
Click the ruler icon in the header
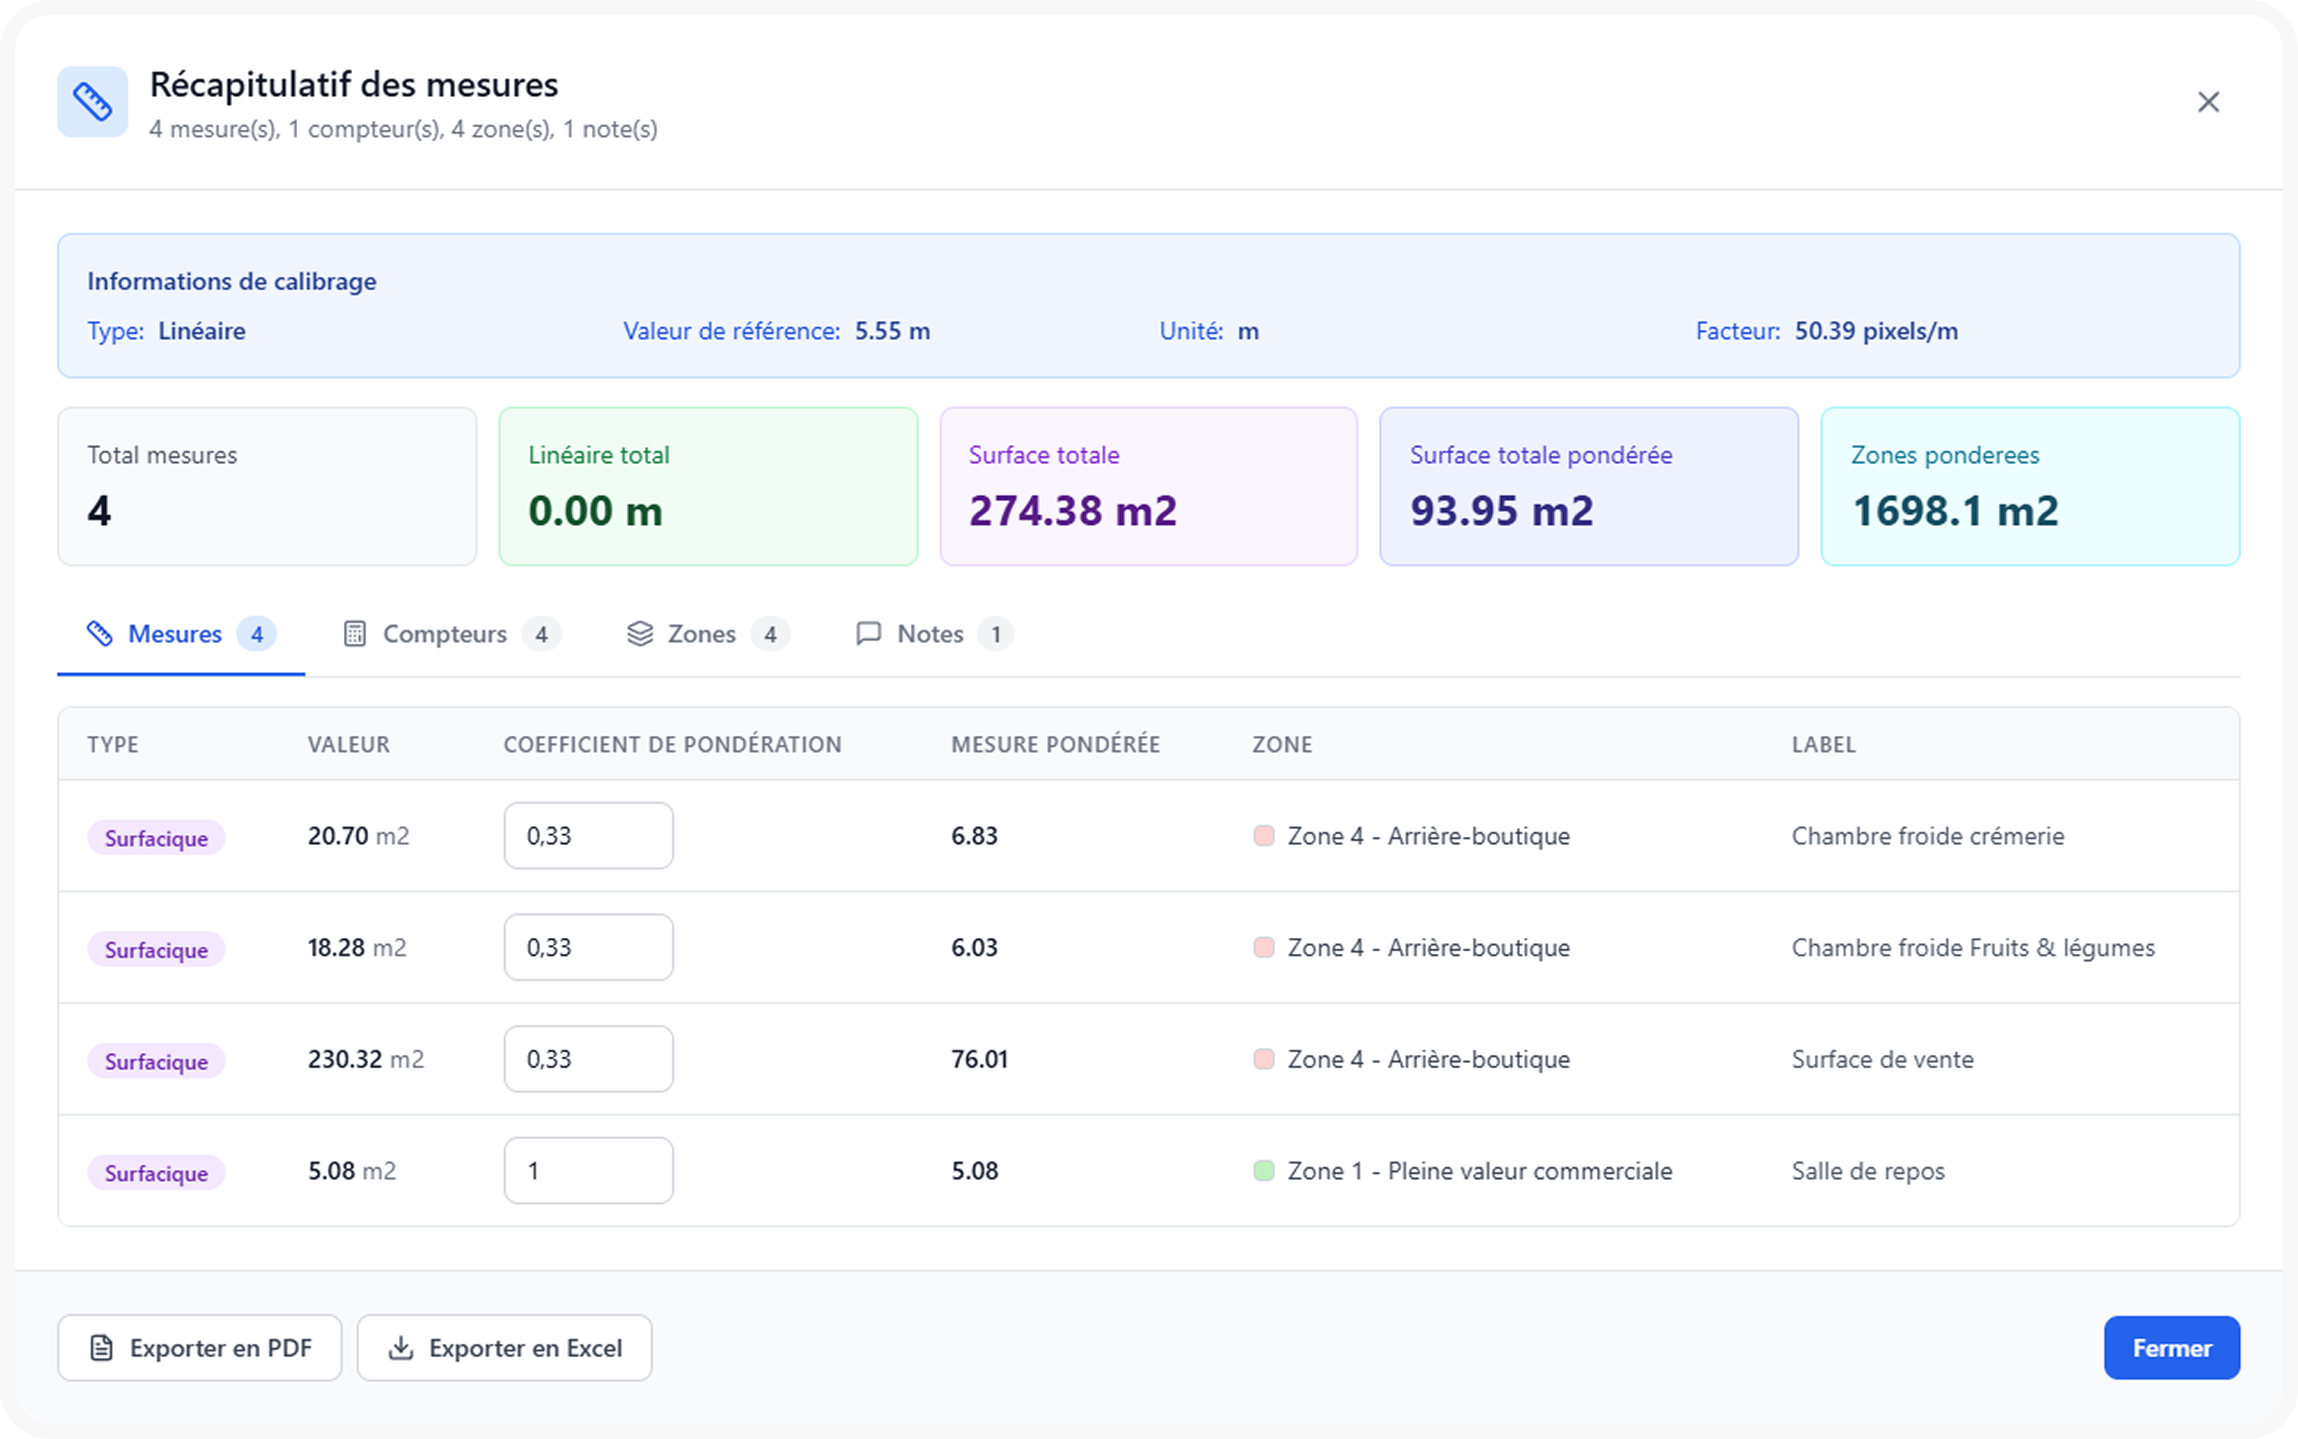92,102
